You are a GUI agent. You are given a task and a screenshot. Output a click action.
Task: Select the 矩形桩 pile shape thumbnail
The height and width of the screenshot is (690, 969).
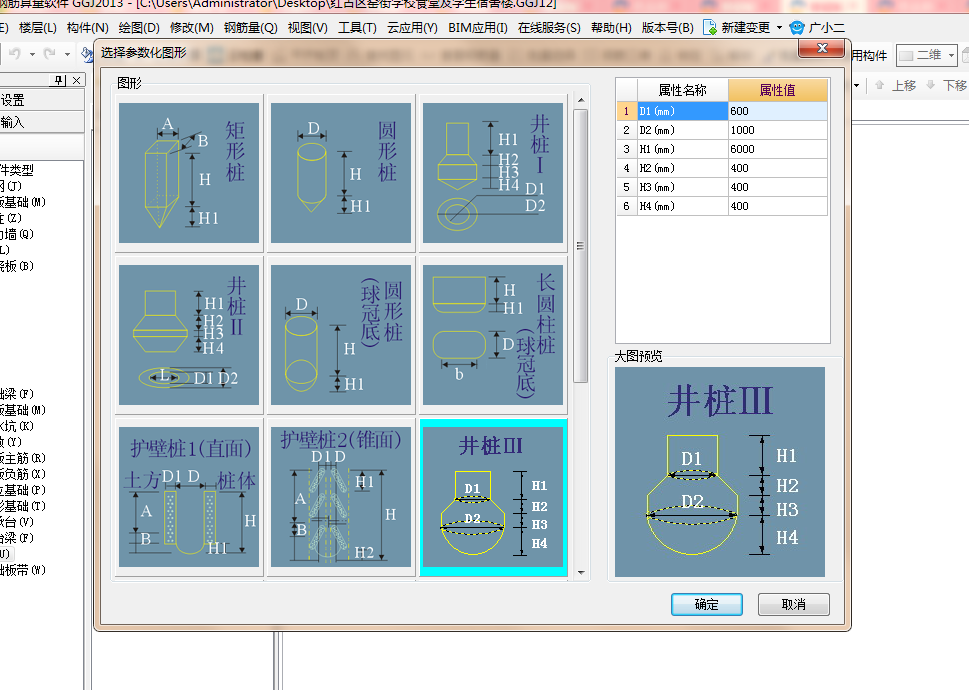click(189, 173)
